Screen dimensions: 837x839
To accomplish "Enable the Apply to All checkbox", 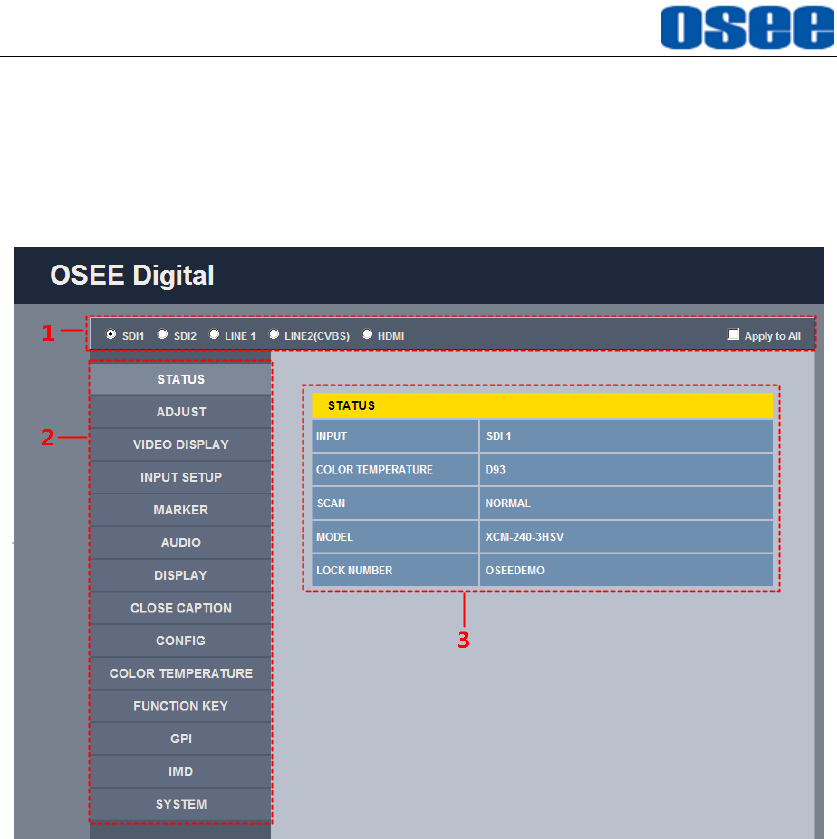I will (x=733, y=334).
